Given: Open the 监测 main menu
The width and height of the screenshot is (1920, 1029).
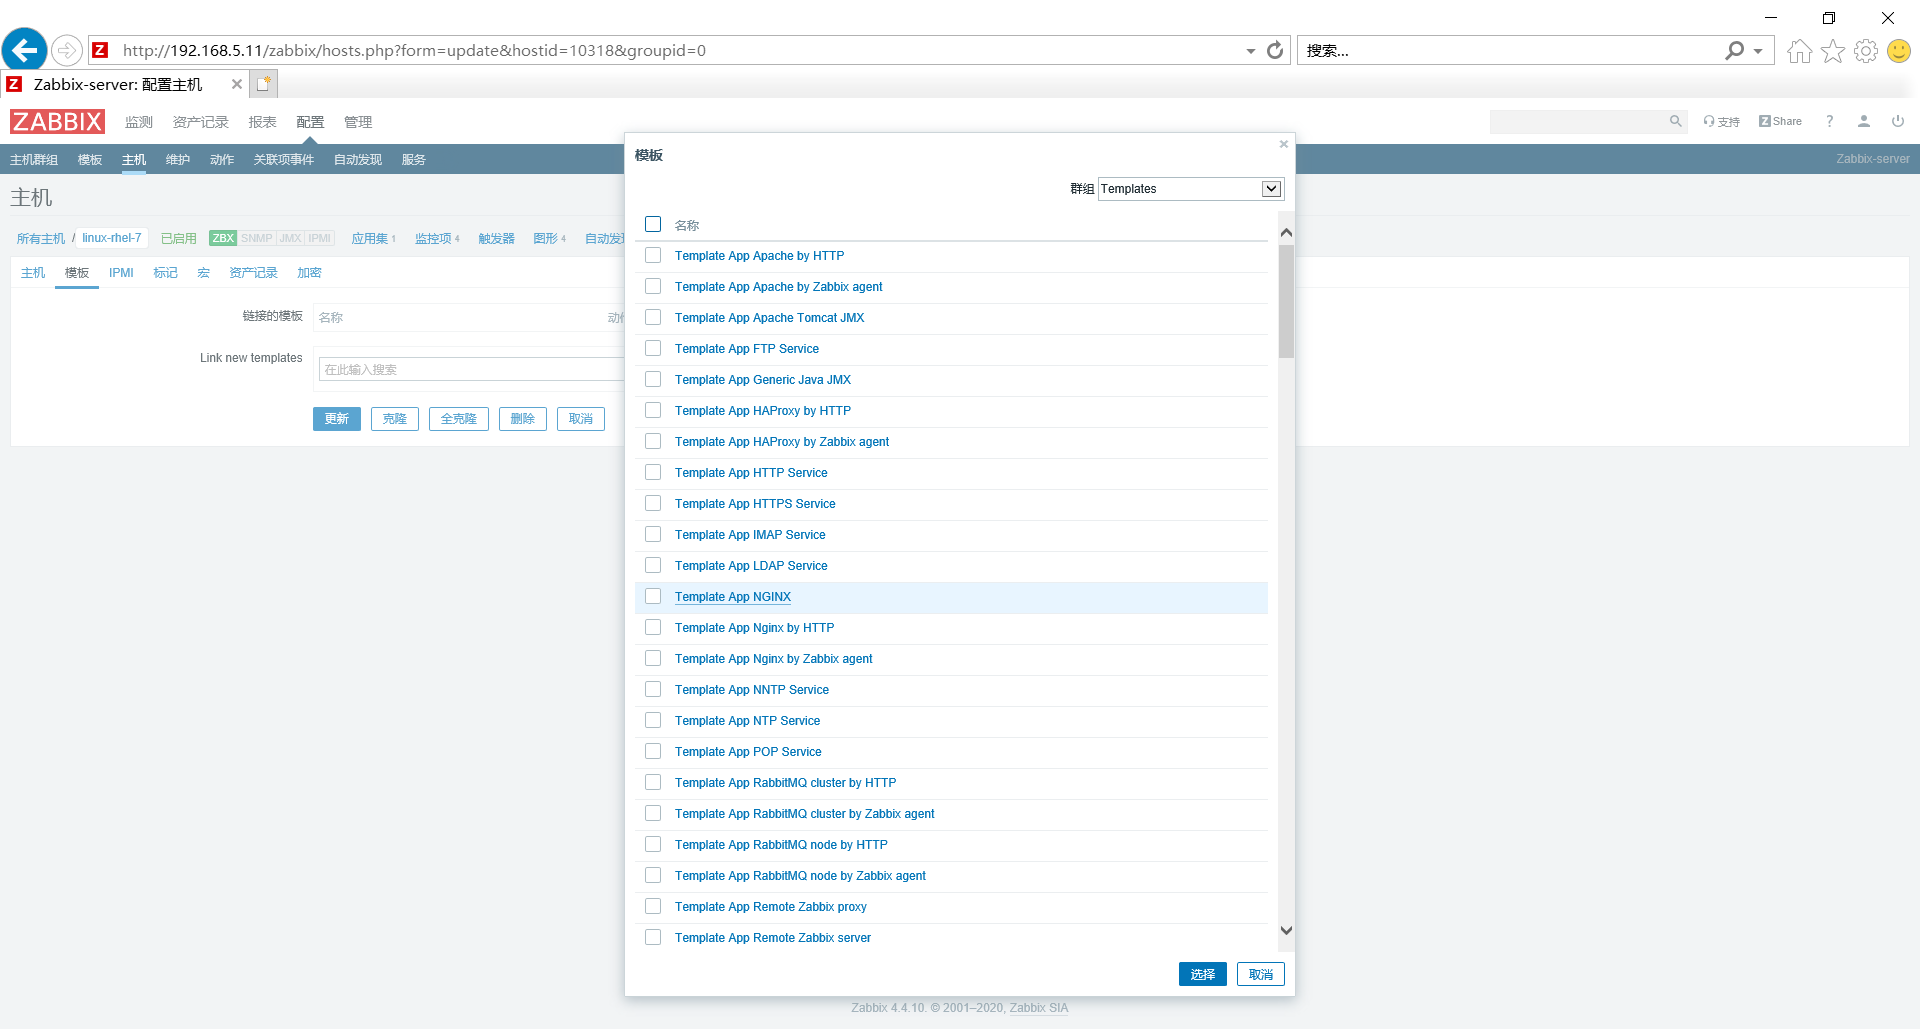Looking at the screenshot, I should [x=139, y=122].
